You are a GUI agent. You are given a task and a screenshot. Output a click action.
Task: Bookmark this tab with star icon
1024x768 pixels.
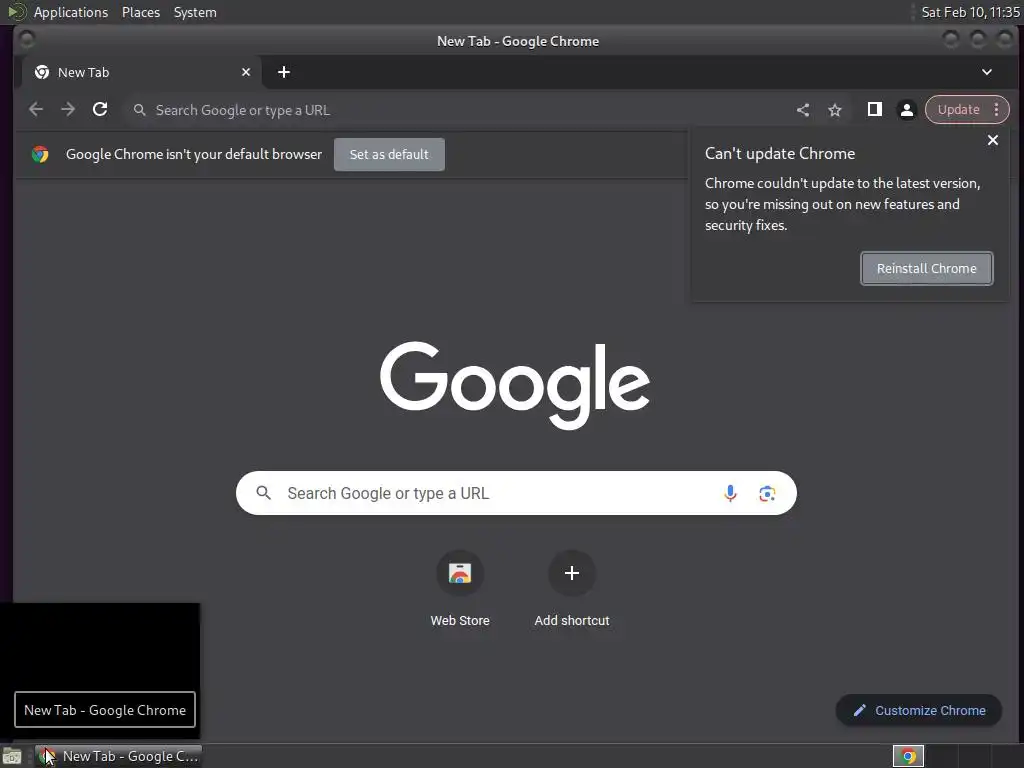click(835, 110)
